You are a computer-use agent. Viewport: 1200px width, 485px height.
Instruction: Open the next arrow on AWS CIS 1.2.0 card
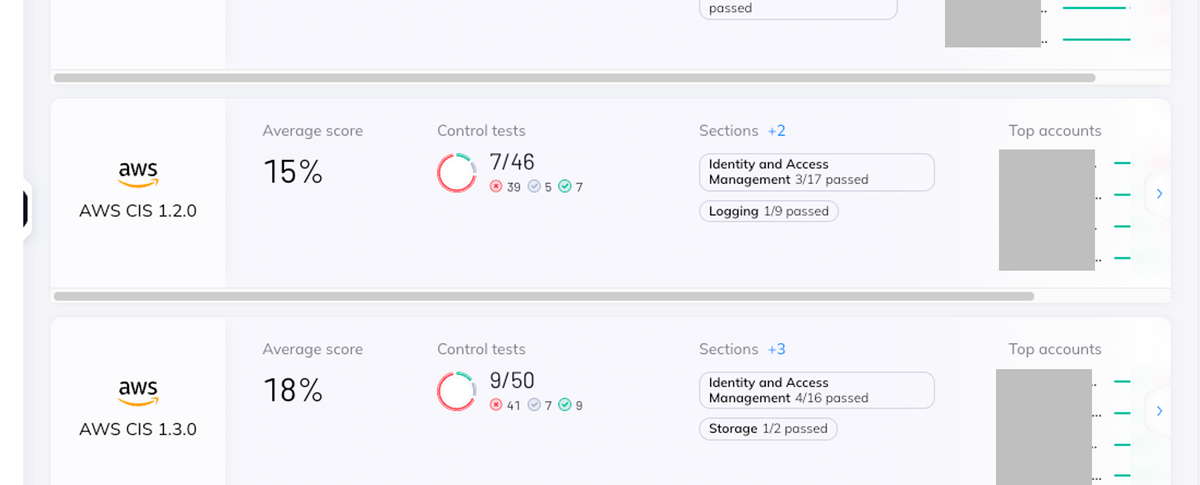[1159, 194]
